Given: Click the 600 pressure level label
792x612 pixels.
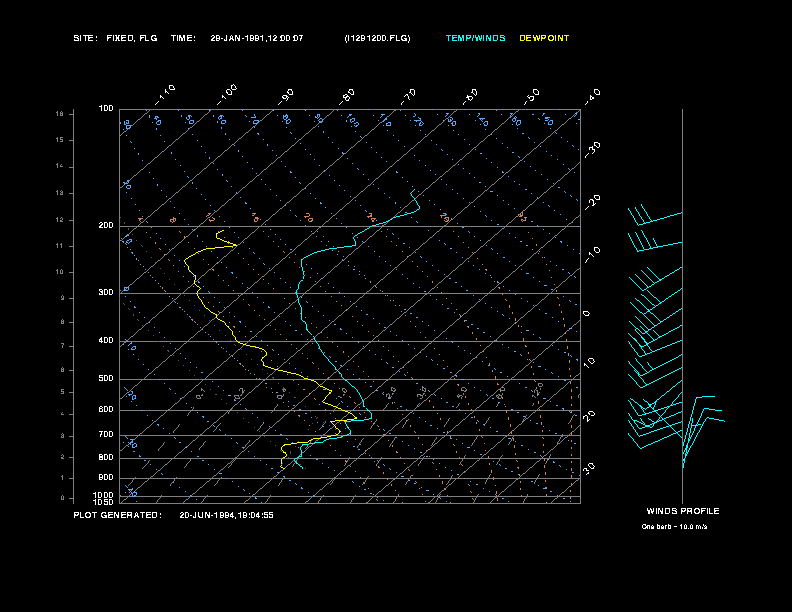Looking at the screenshot, I should point(106,410).
